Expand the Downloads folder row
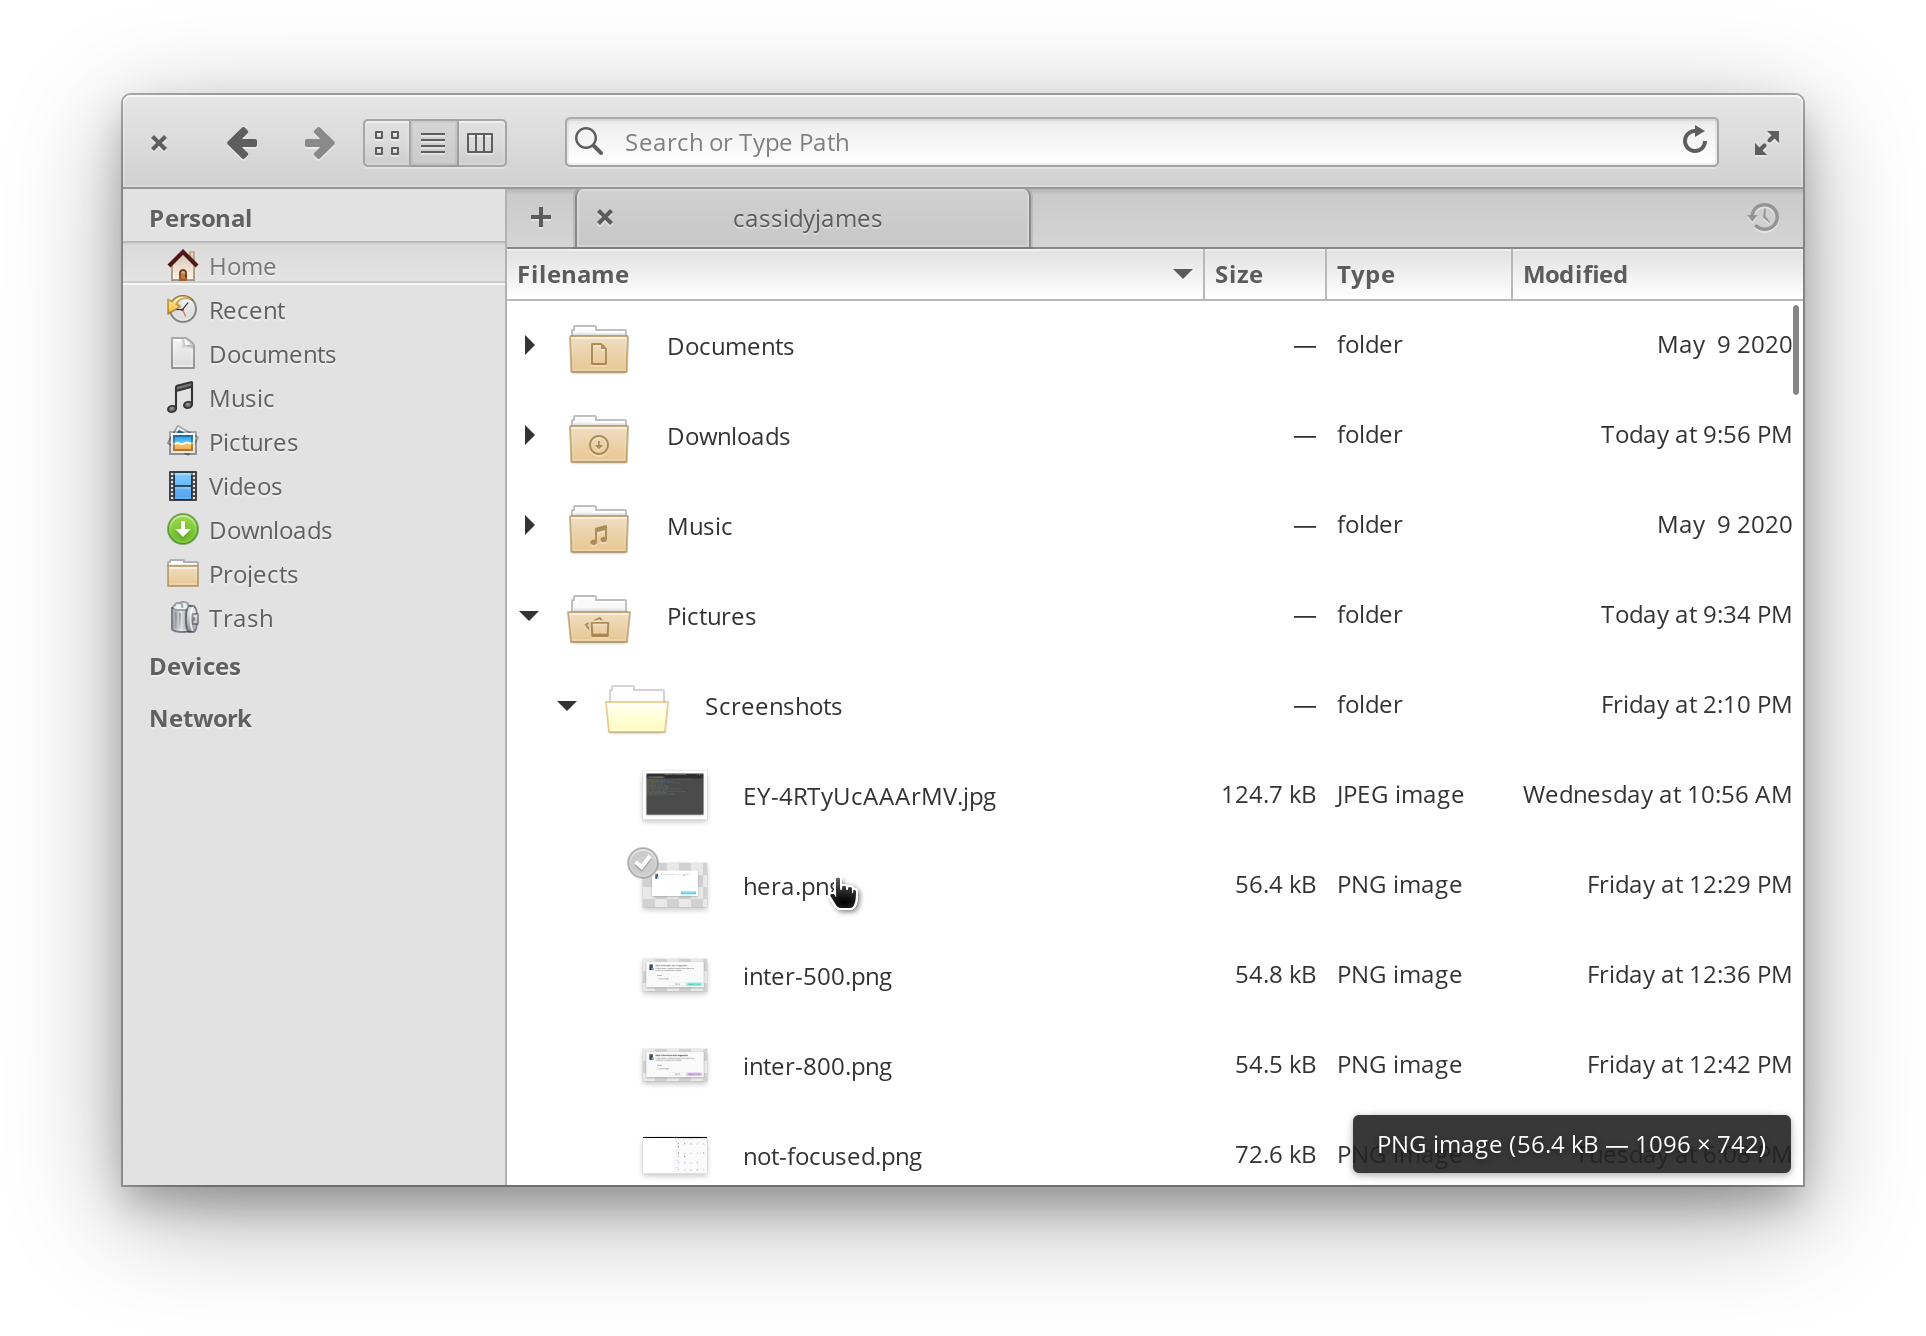The height and width of the screenshot is (1336, 1926). 528,435
